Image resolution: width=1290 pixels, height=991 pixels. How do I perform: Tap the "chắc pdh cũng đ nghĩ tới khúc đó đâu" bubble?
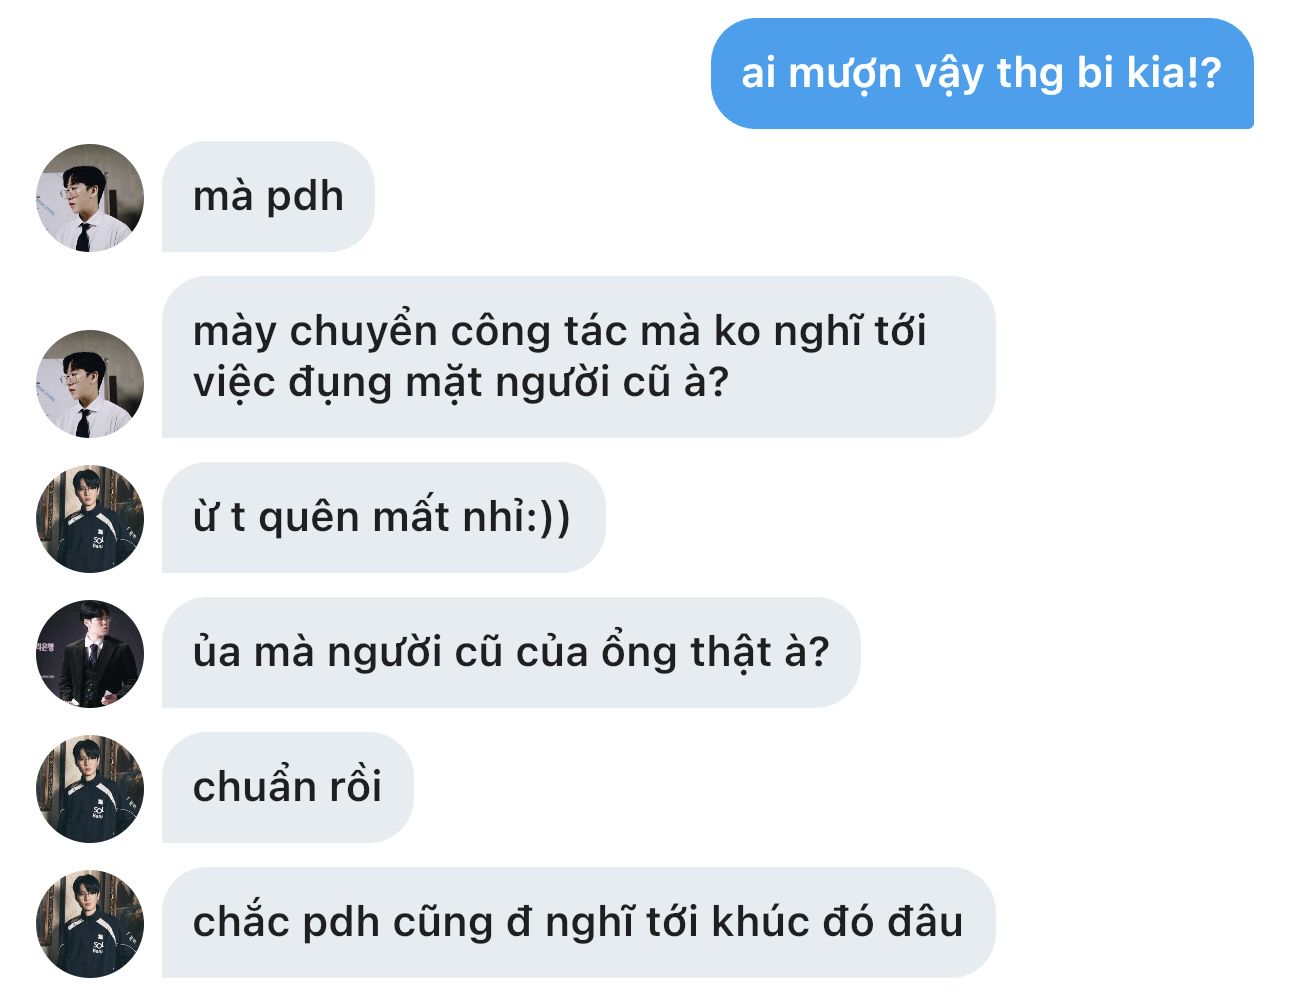coord(579,922)
